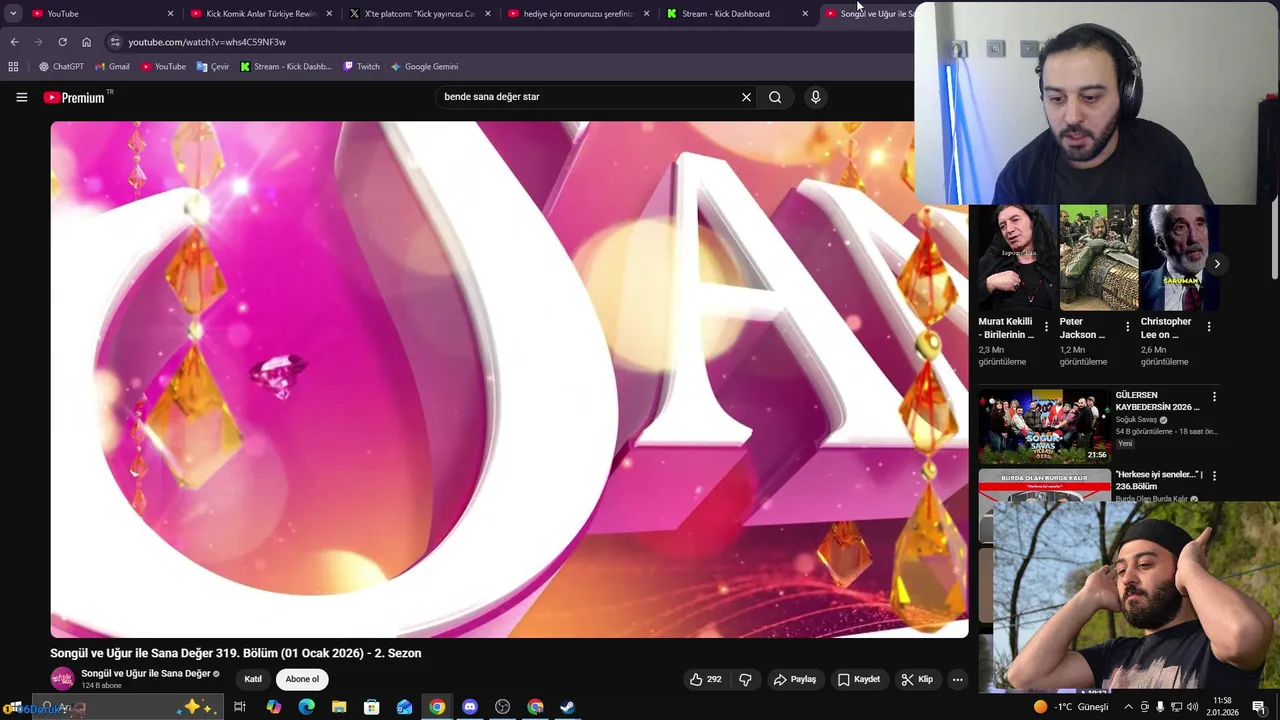Subscribe with the Abone ol button
Viewport: 1280px width, 720px height.
point(302,679)
